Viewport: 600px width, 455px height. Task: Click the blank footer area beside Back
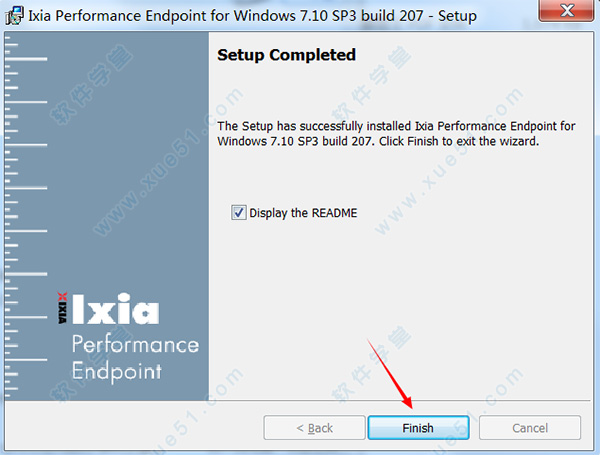[134, 427]
